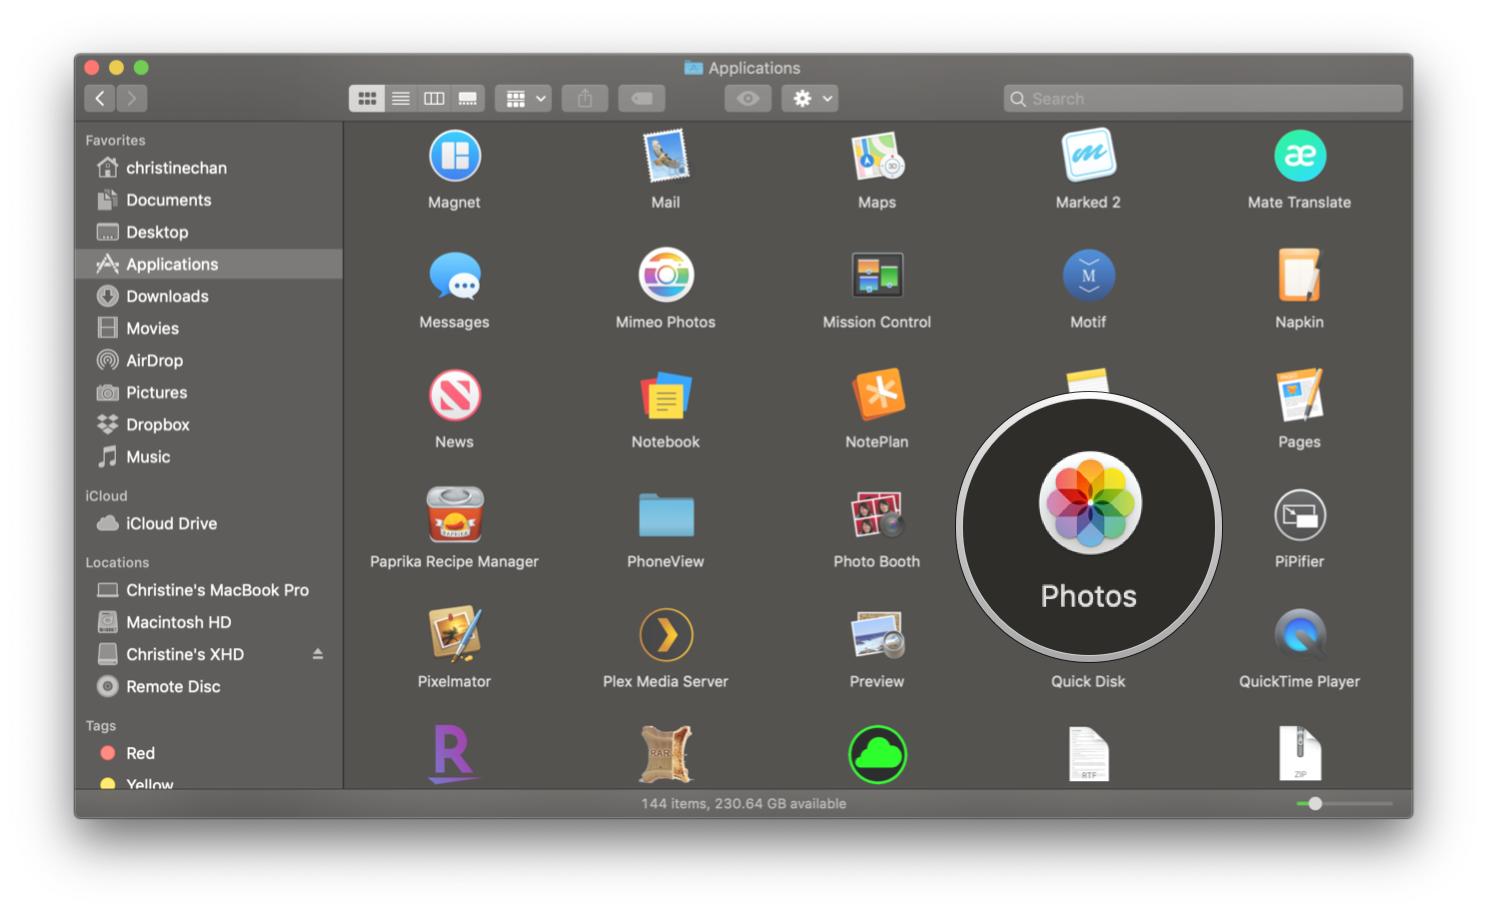
Task: Click the Share toolbar button
Action: point(585,98)
